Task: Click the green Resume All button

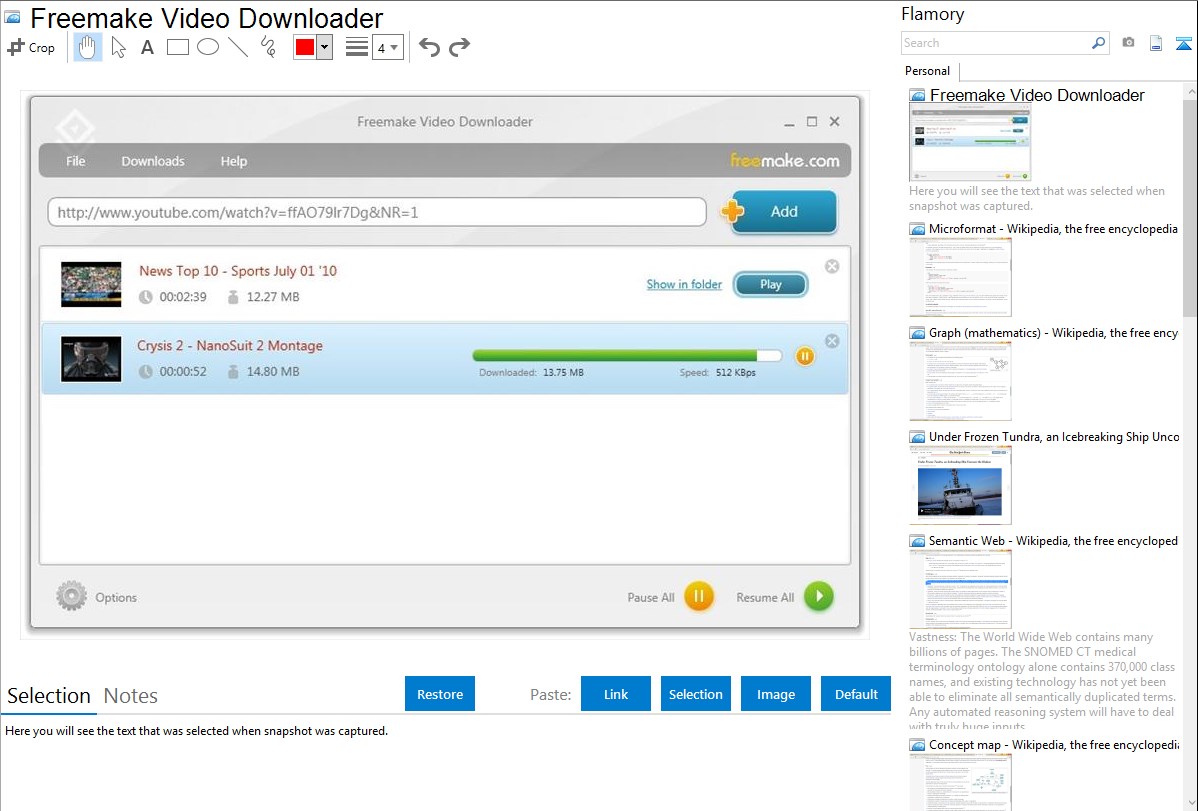Action: [x=819, y=596]
